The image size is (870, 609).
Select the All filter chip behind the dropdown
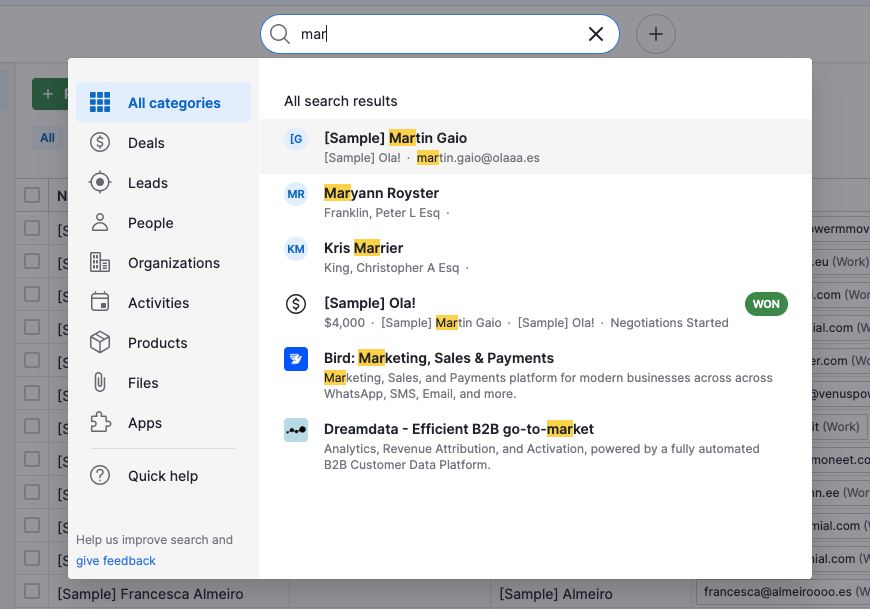pos(47,138)
